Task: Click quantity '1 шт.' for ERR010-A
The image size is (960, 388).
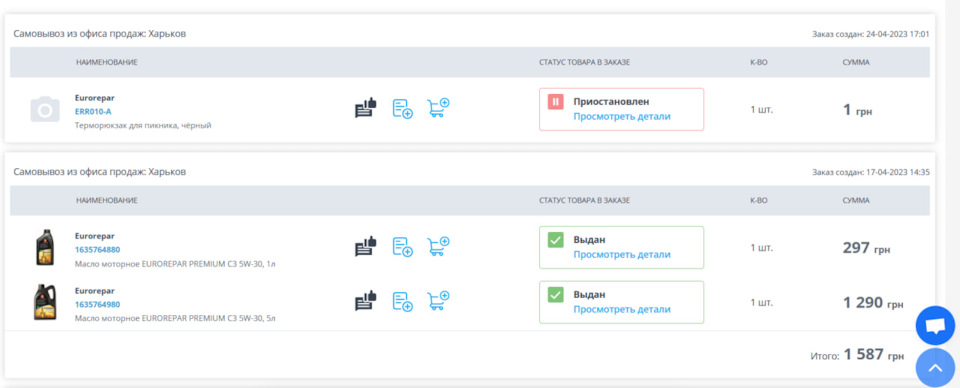Action: click(x=762, y=110)
